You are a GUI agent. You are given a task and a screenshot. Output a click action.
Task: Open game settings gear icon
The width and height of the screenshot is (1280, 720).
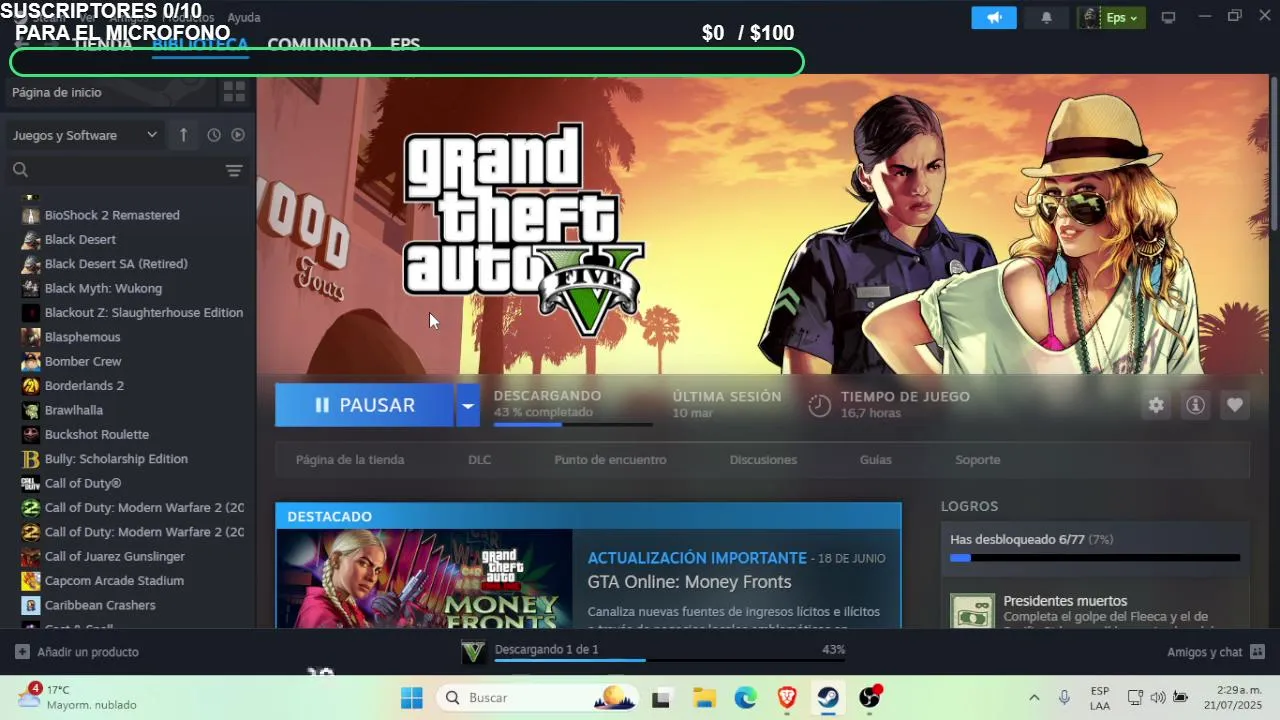[1156, 405]
